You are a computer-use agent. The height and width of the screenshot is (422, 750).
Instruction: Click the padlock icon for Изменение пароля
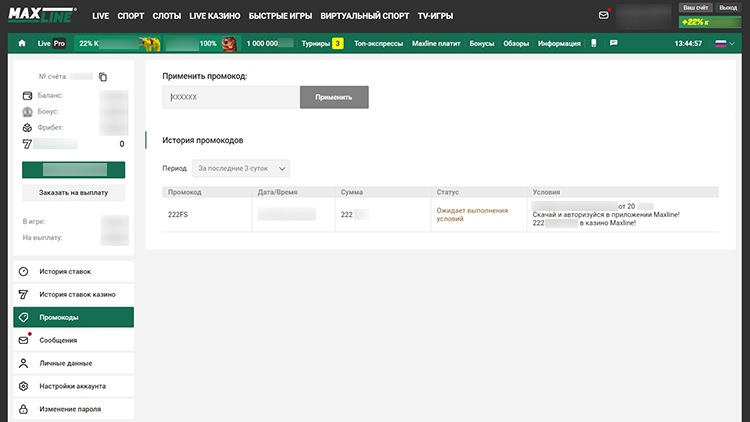(24, 409)
